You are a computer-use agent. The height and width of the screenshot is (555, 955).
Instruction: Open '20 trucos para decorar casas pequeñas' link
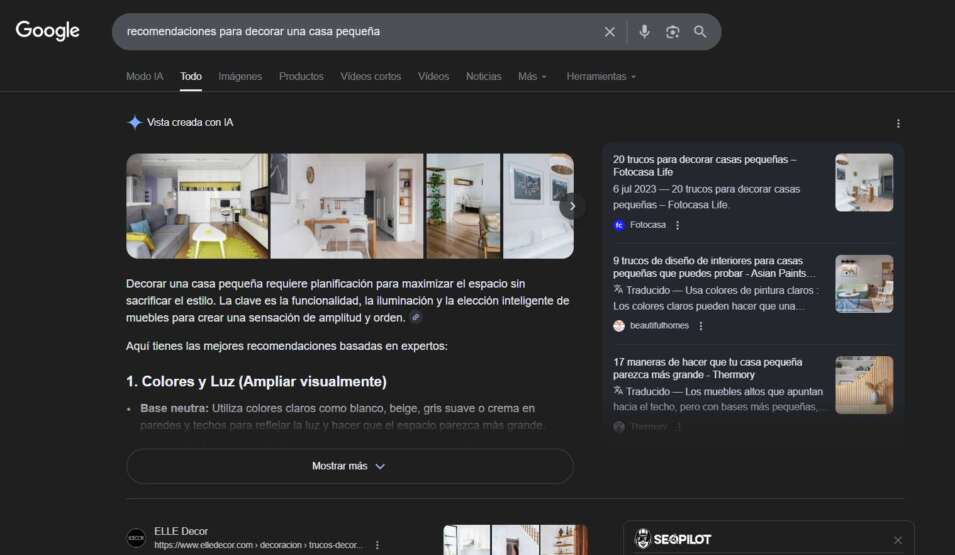[x=704, y=166]
